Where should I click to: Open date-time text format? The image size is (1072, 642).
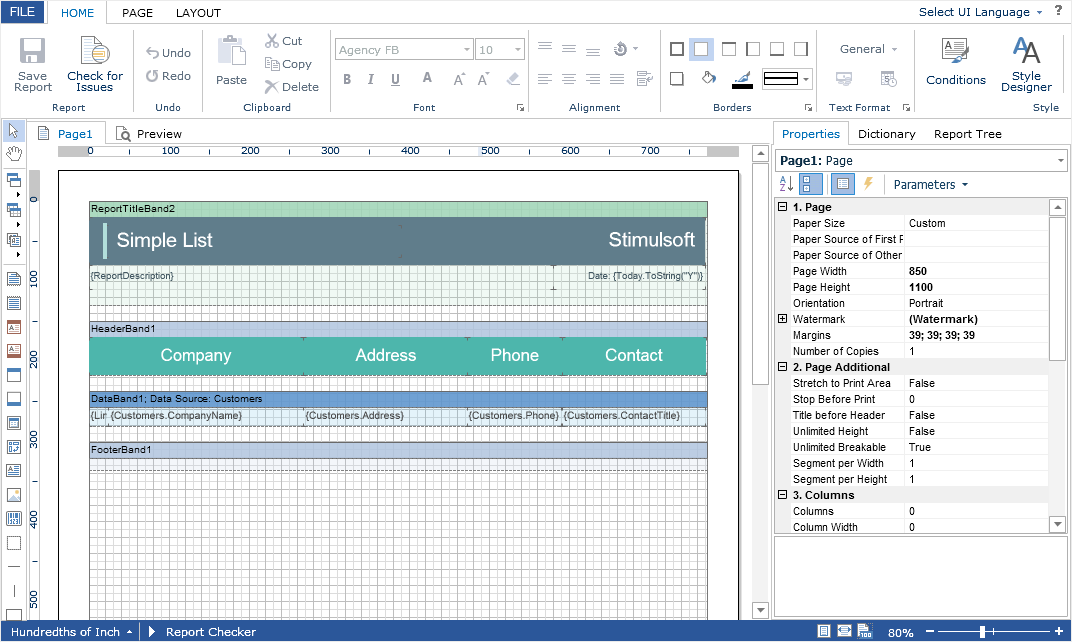tap(889, 79)
